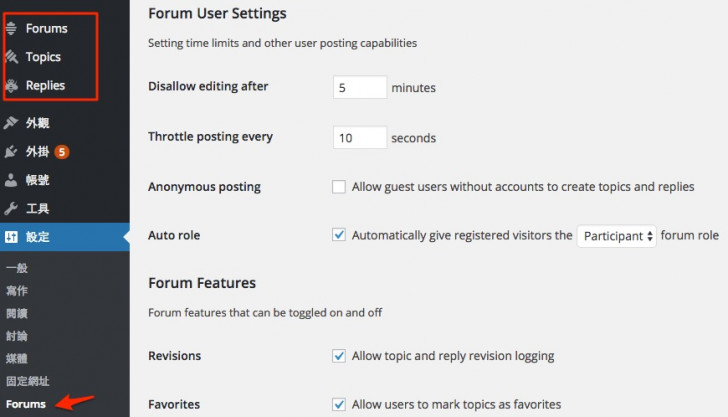Click the 帳號 users person icon
The image size is (728, 417).
11,180
